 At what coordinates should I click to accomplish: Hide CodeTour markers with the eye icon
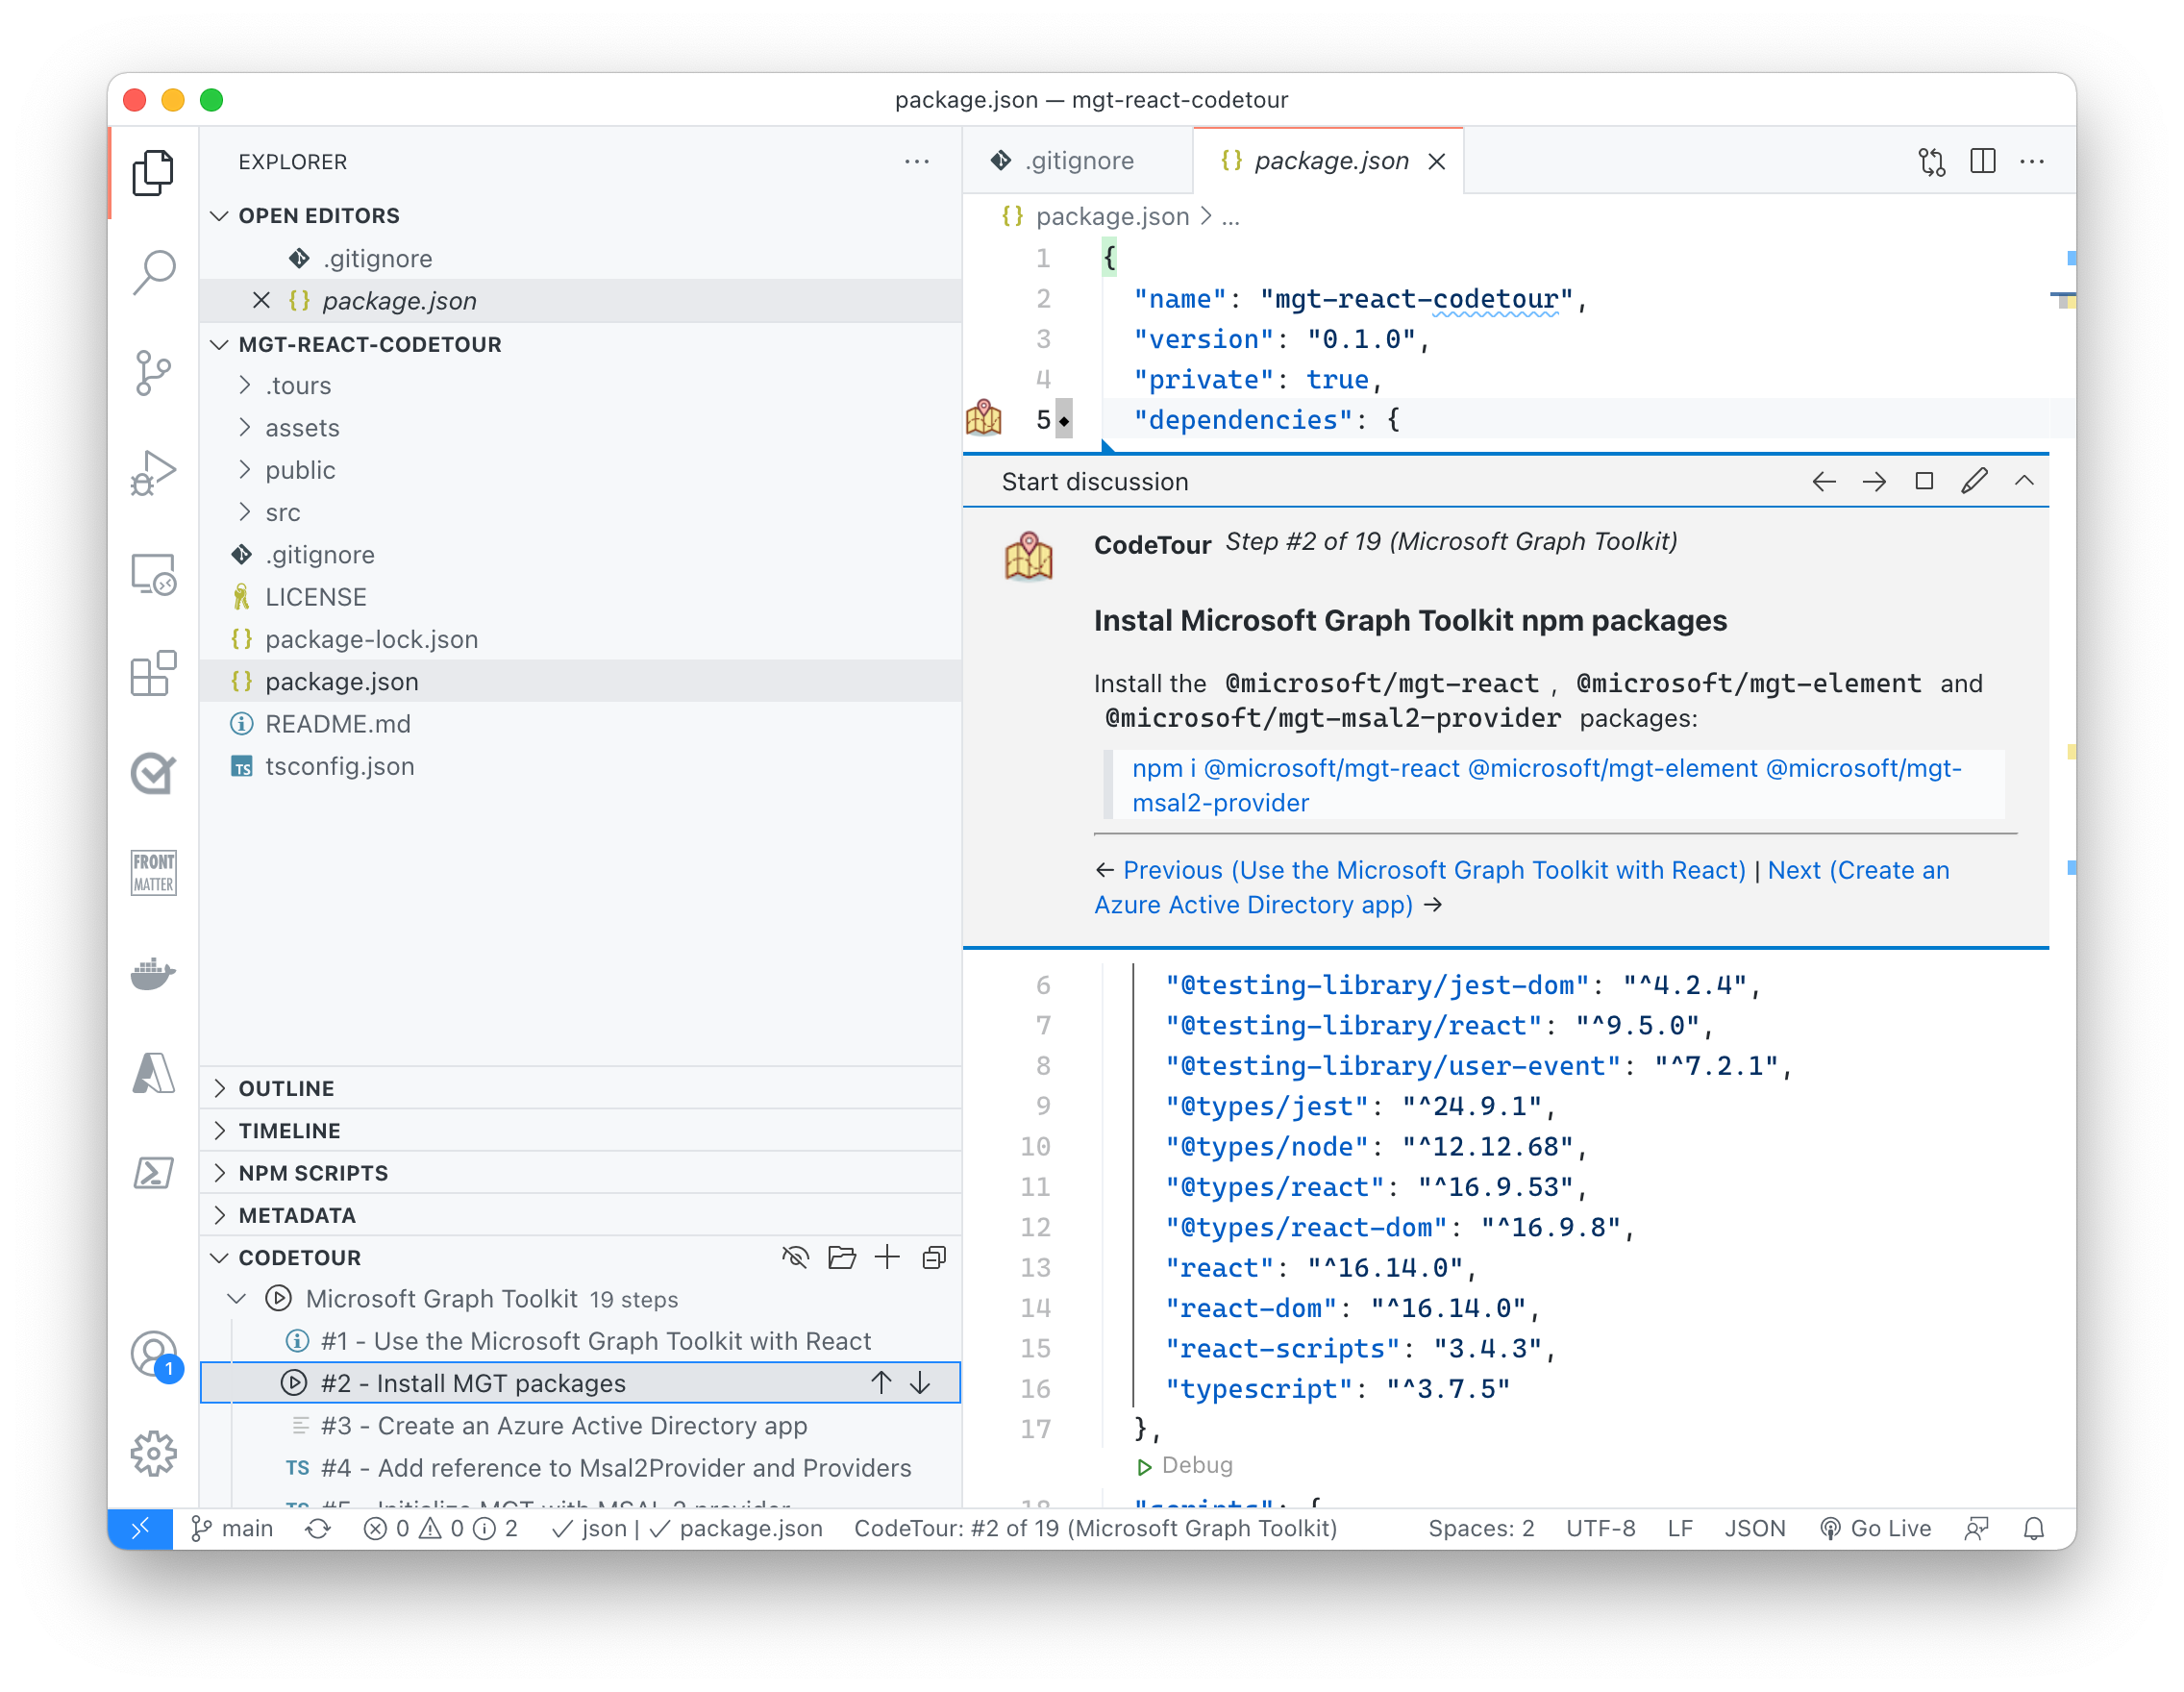click(x=795, y=1257)
